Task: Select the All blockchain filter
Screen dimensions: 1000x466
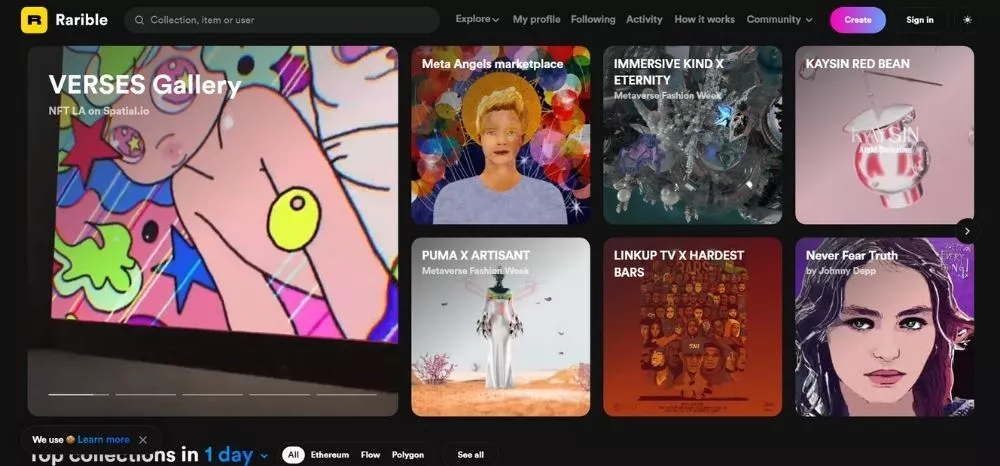Action: [x=293, y=455]
